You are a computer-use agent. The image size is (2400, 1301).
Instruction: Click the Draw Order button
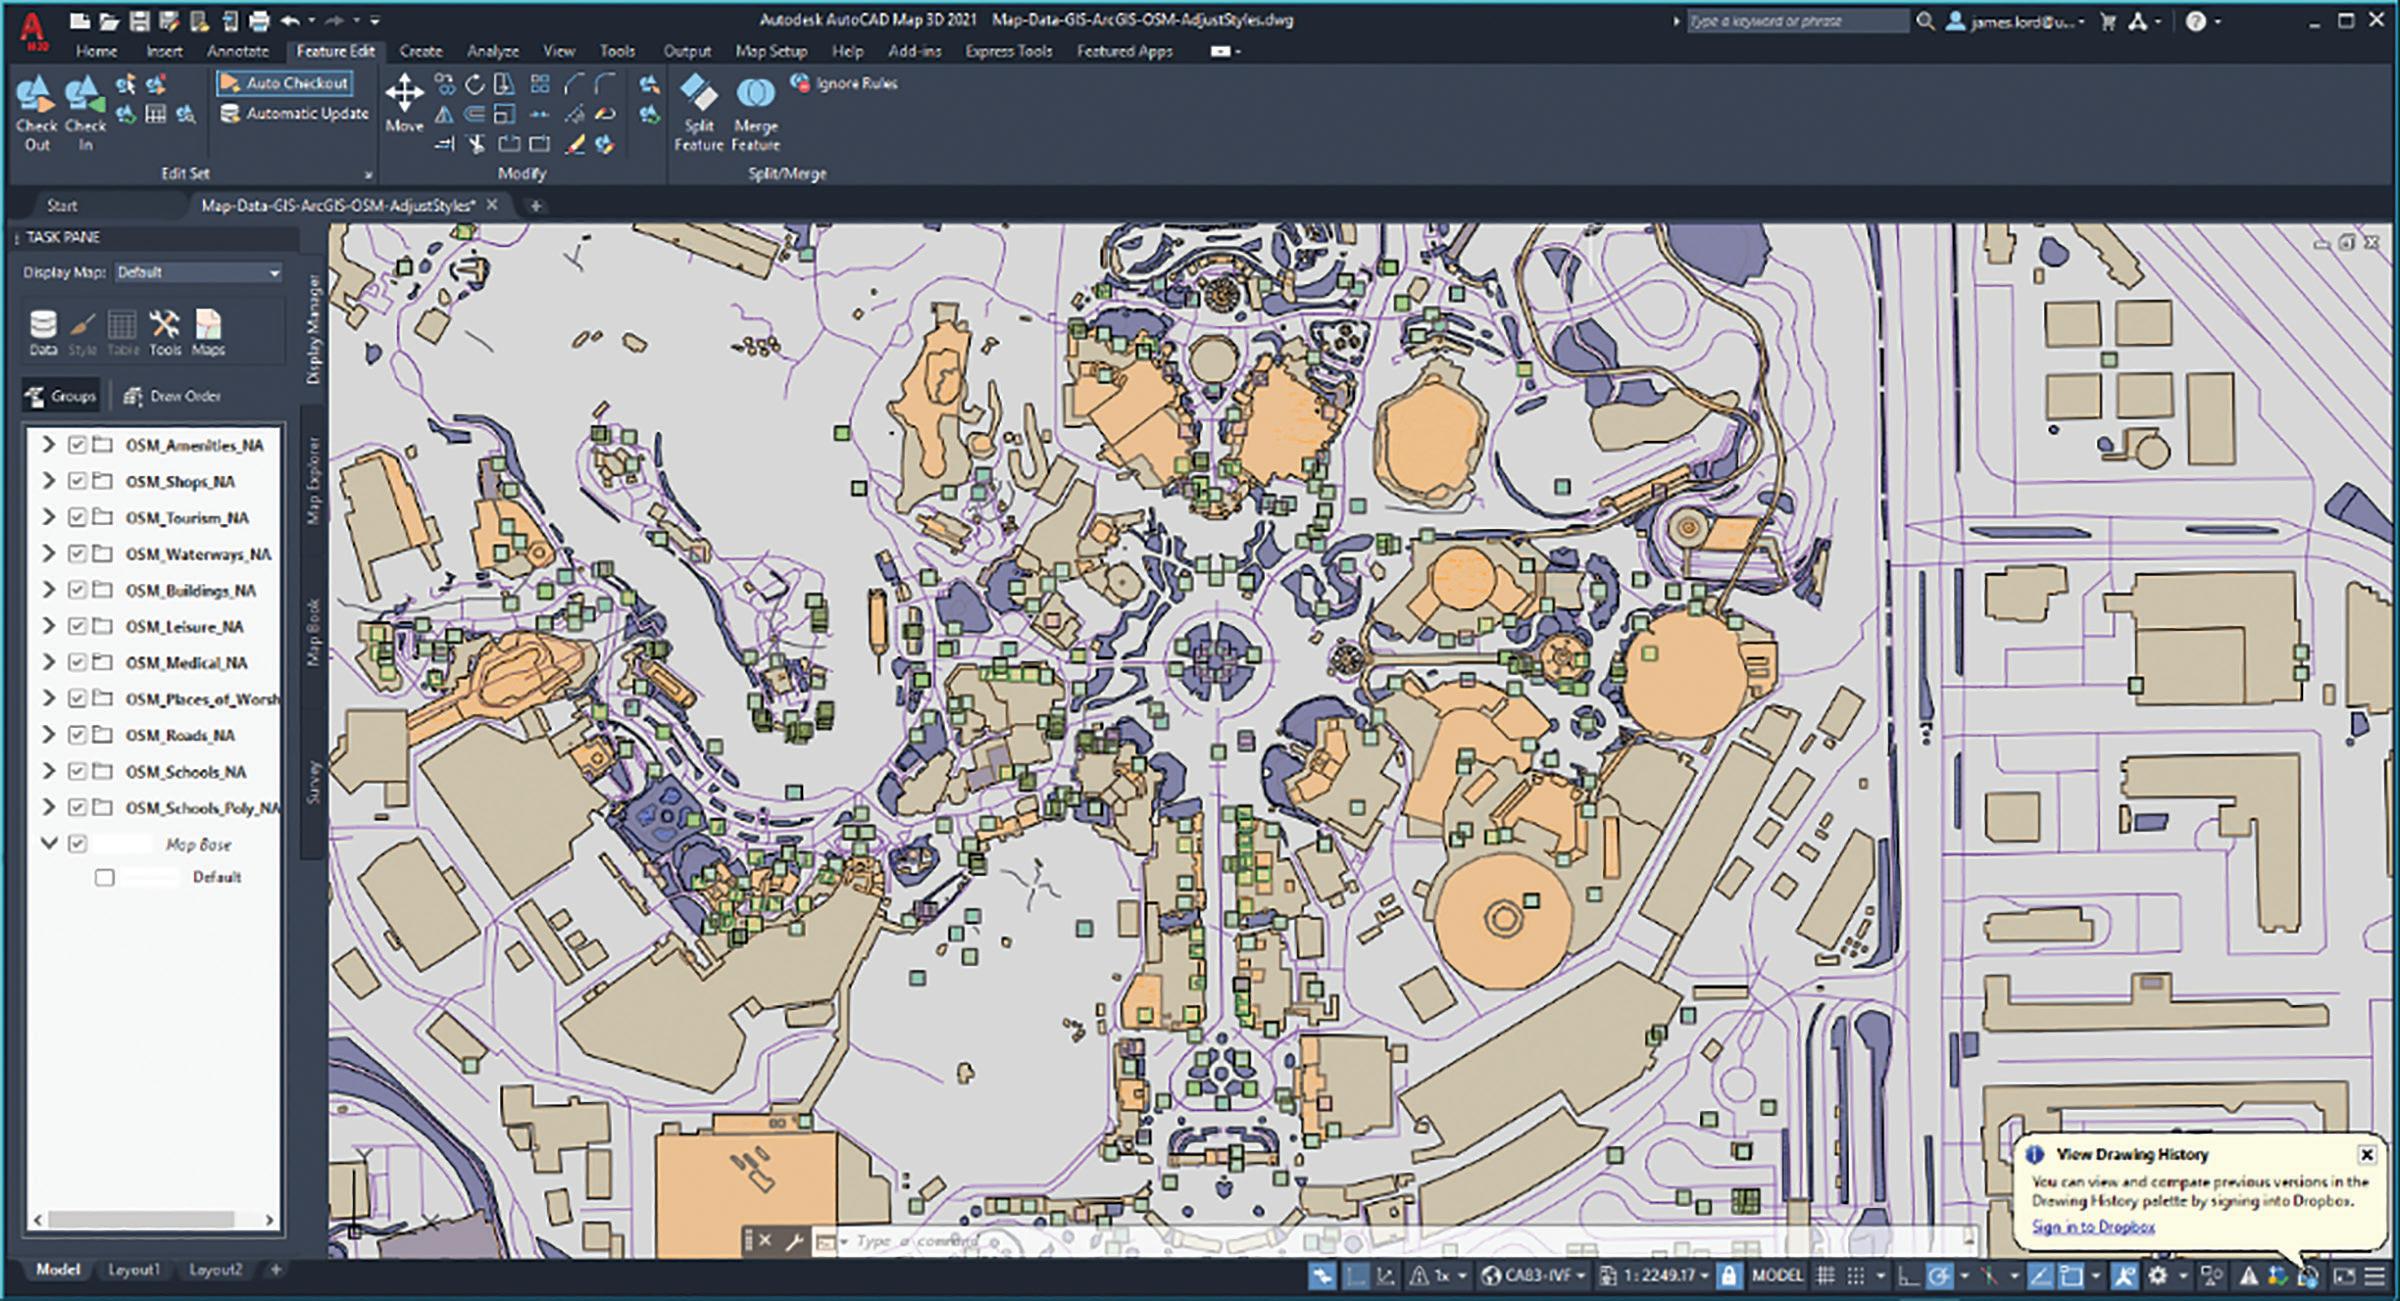[x=171, y=396]
